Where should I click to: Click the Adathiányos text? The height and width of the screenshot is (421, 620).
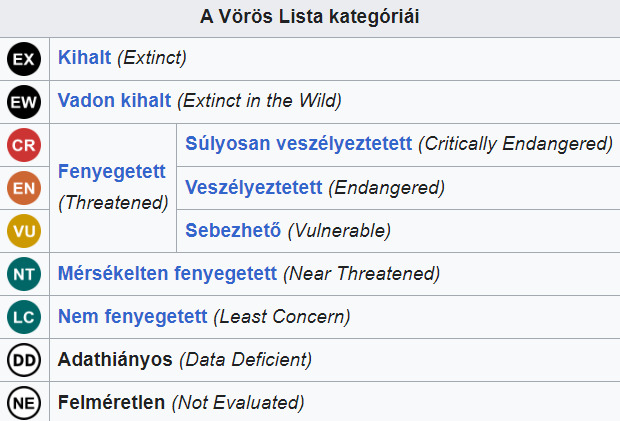coord(115,360)
